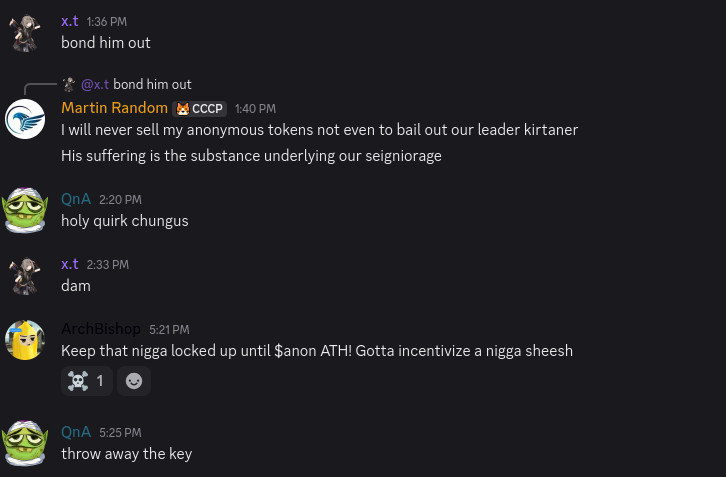Click the x.t username at 1:36 PM
This screenshot has height=477, width=726.
click(x=70, y=21)
